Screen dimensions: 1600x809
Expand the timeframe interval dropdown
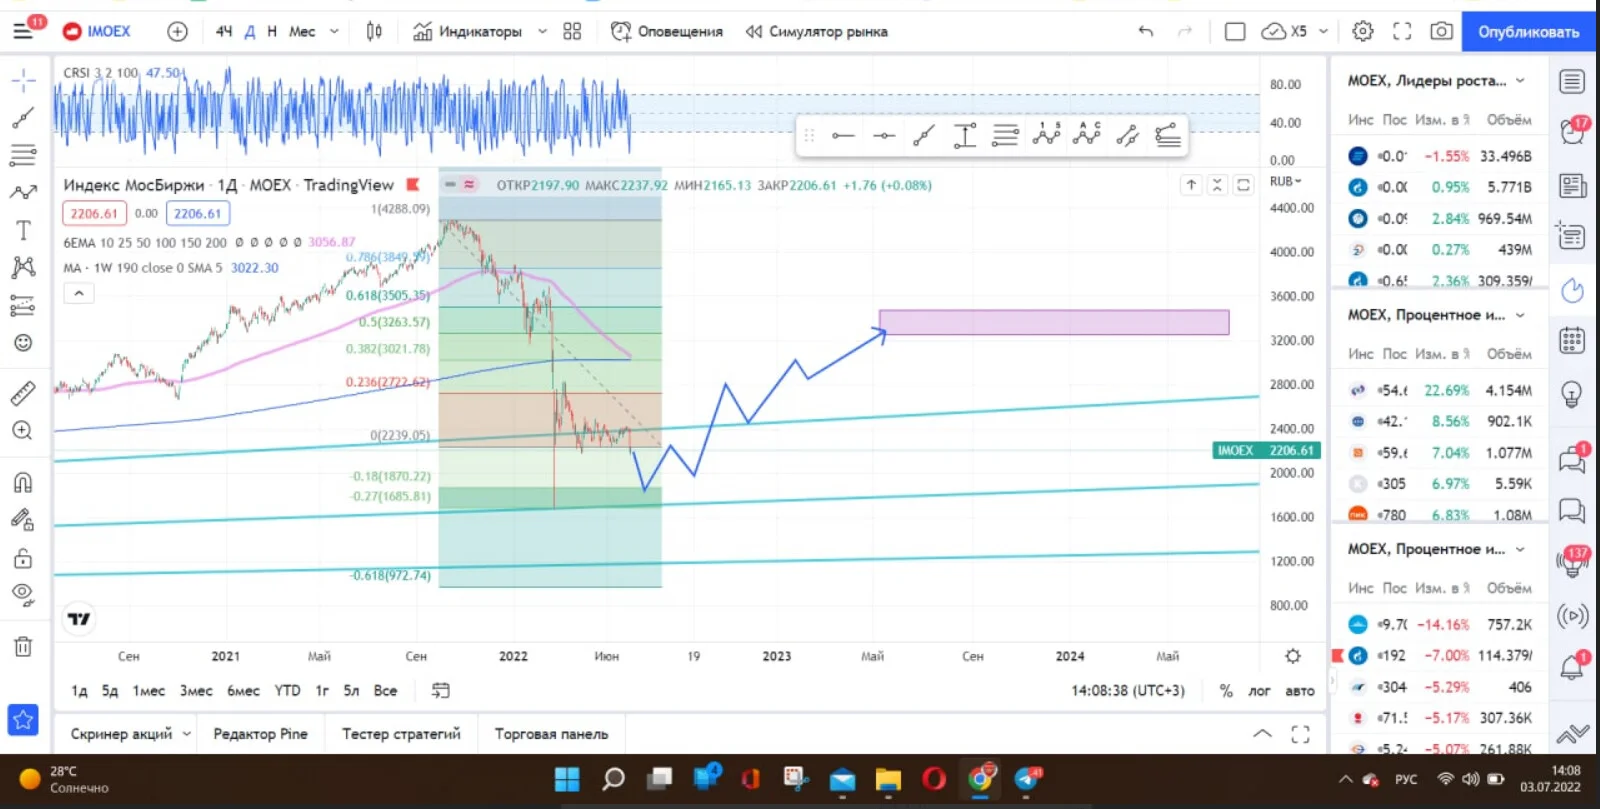tap(334, 31)
